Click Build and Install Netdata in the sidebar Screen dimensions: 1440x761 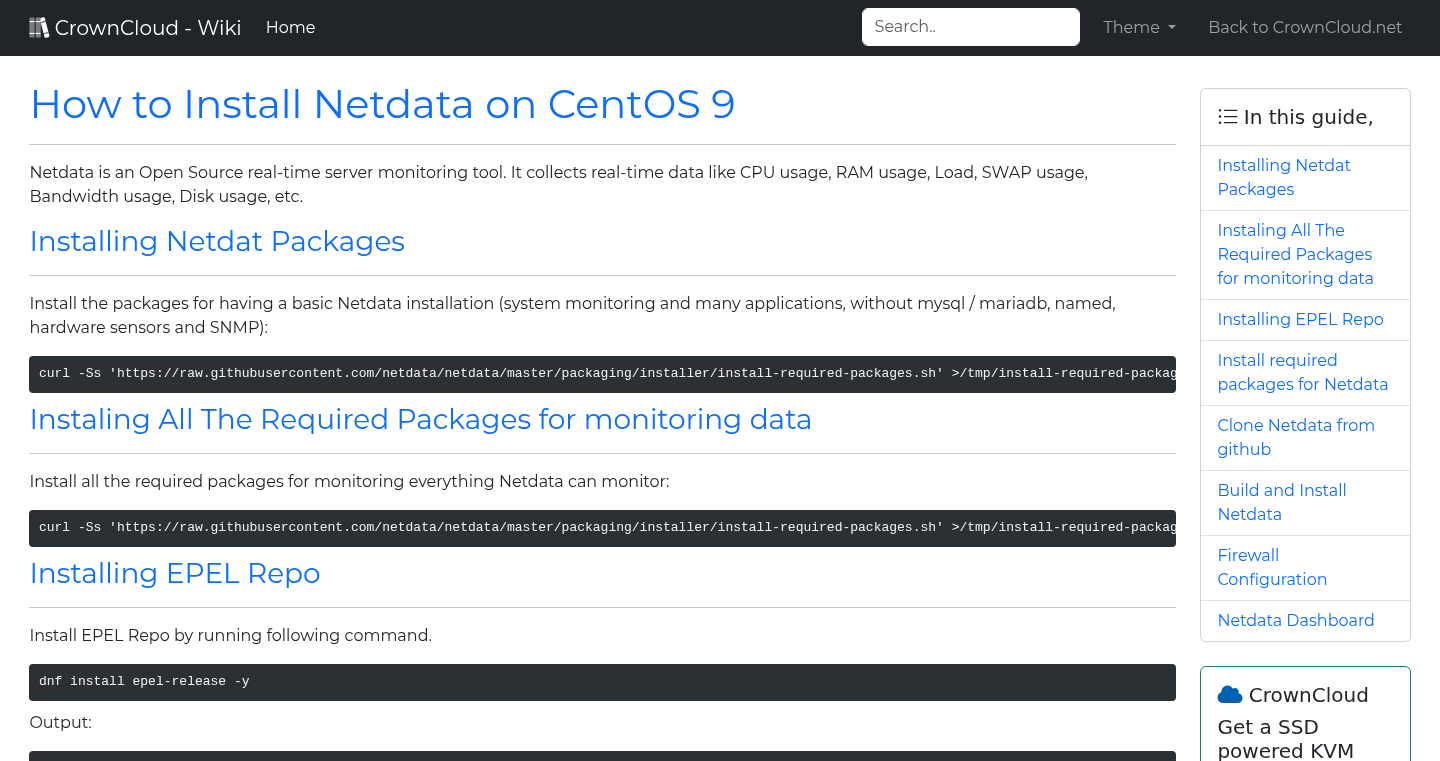pyautogui.click(x=1282, y=502)
